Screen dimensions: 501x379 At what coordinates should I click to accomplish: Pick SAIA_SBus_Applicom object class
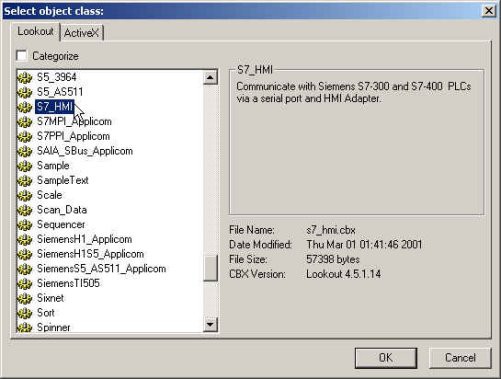click(x=85, y=151)
